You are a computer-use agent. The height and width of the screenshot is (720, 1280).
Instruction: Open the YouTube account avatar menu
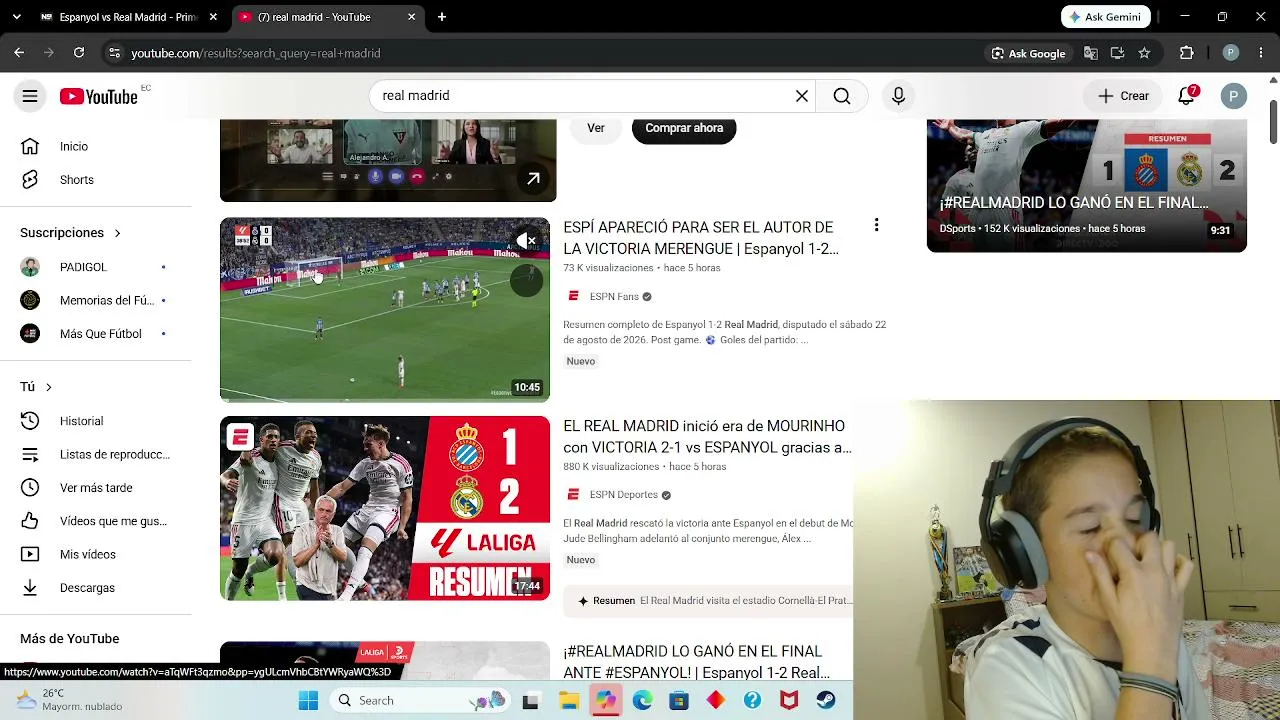[x=1234, y=96]
